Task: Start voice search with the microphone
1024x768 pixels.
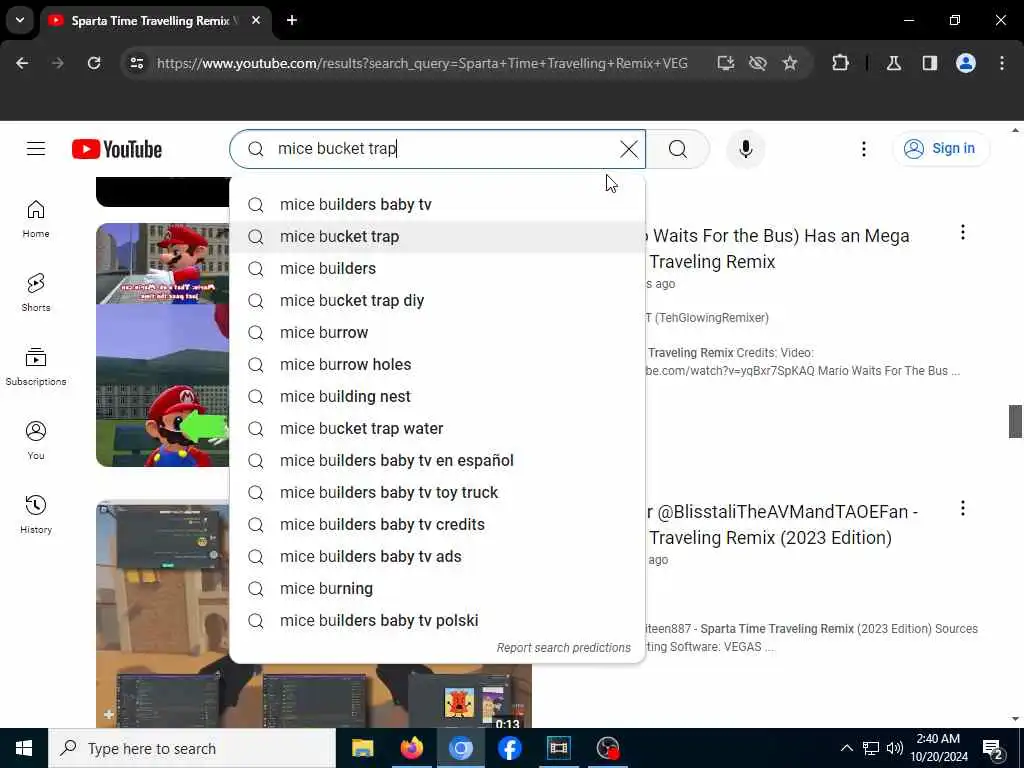Action: [x=746, y=149]
